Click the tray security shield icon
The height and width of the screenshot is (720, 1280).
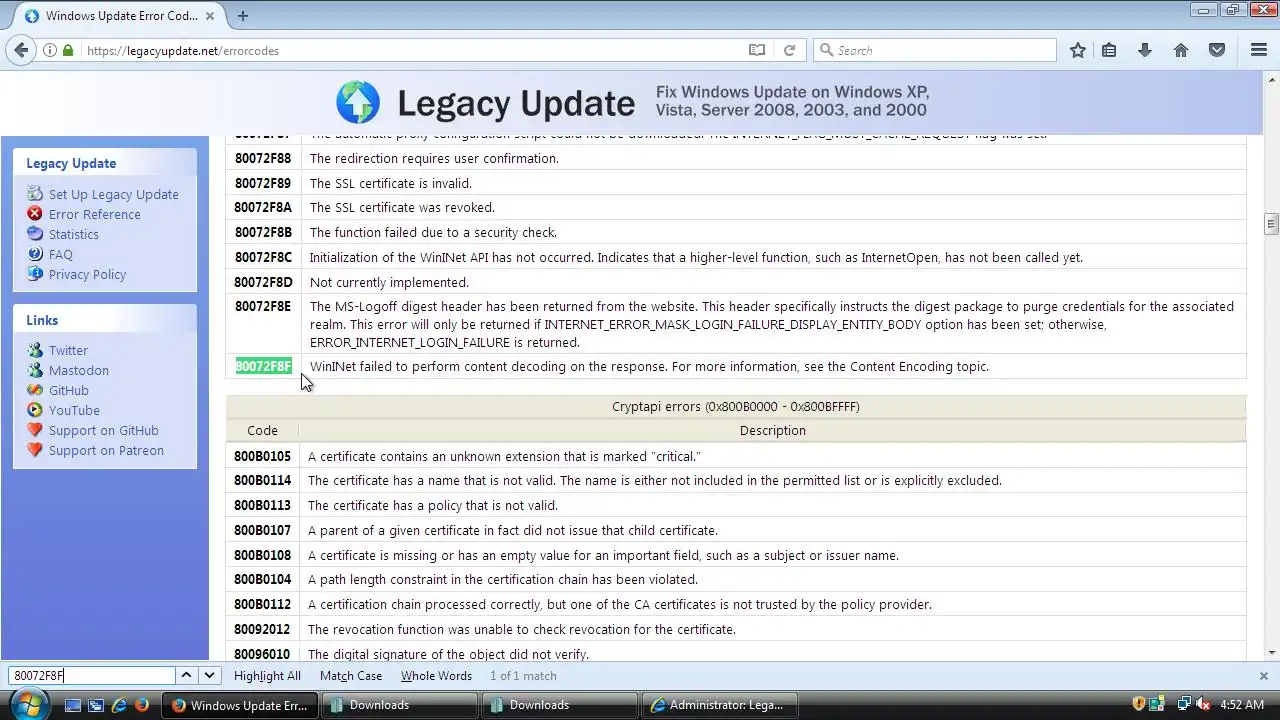tap(1138, 704)
